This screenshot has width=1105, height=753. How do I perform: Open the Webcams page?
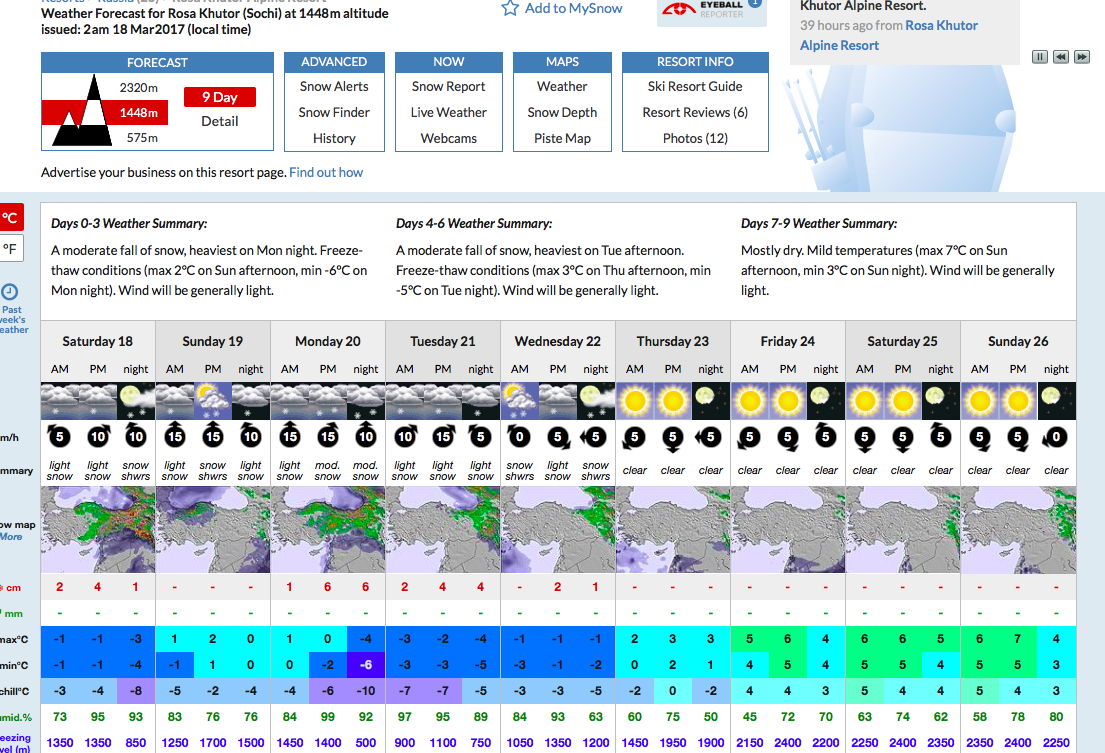pyautogui.click(x=449, y=139)
